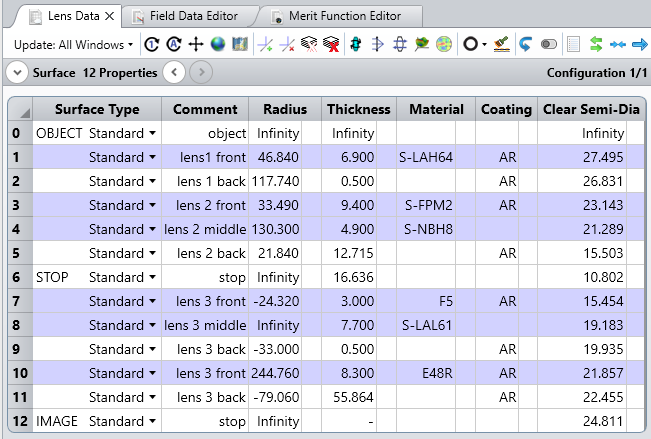The image size is (651, 439).
Task: Go to previous surface with left chevron
Action: pyautogui.click(x=174, y=73)
